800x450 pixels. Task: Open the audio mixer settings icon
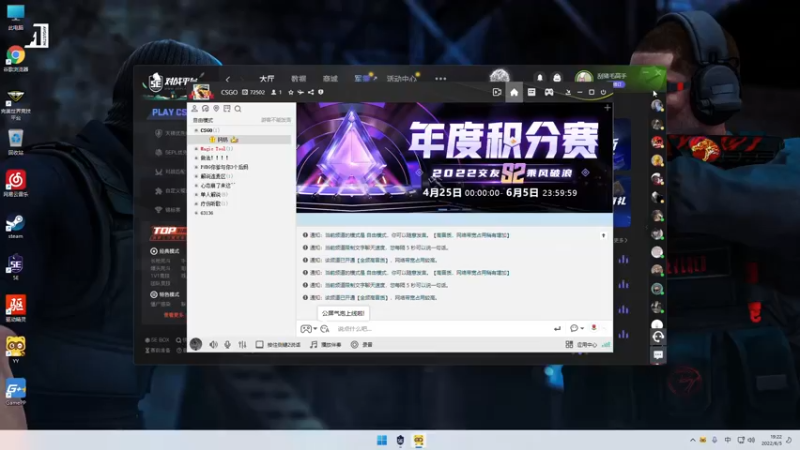[242, 344]
